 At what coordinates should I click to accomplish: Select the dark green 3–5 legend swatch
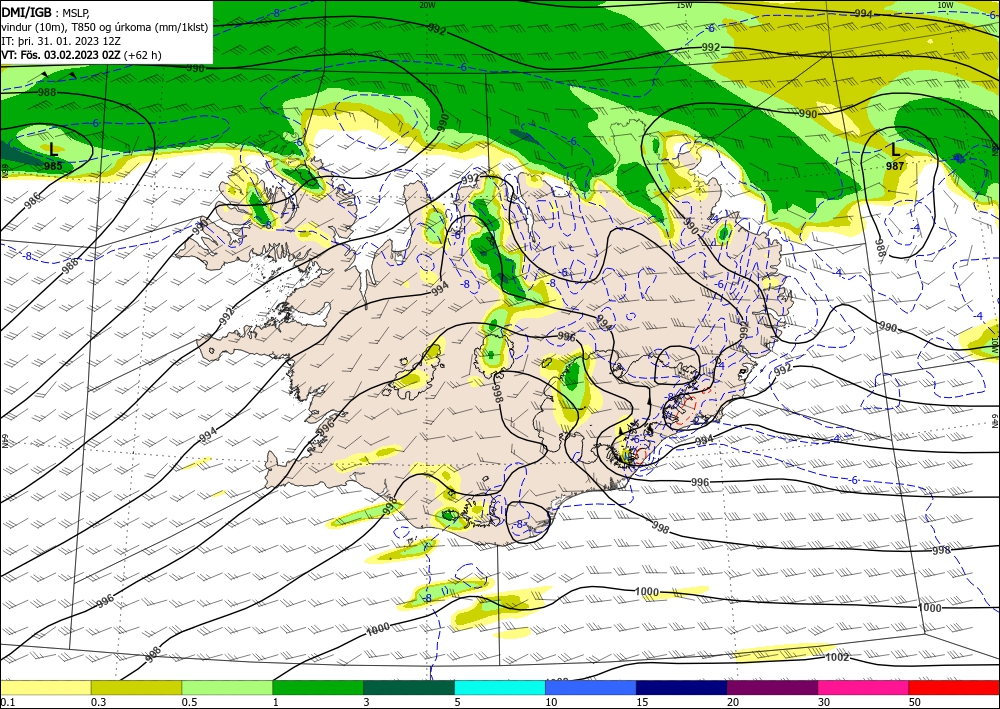(409, 687)
